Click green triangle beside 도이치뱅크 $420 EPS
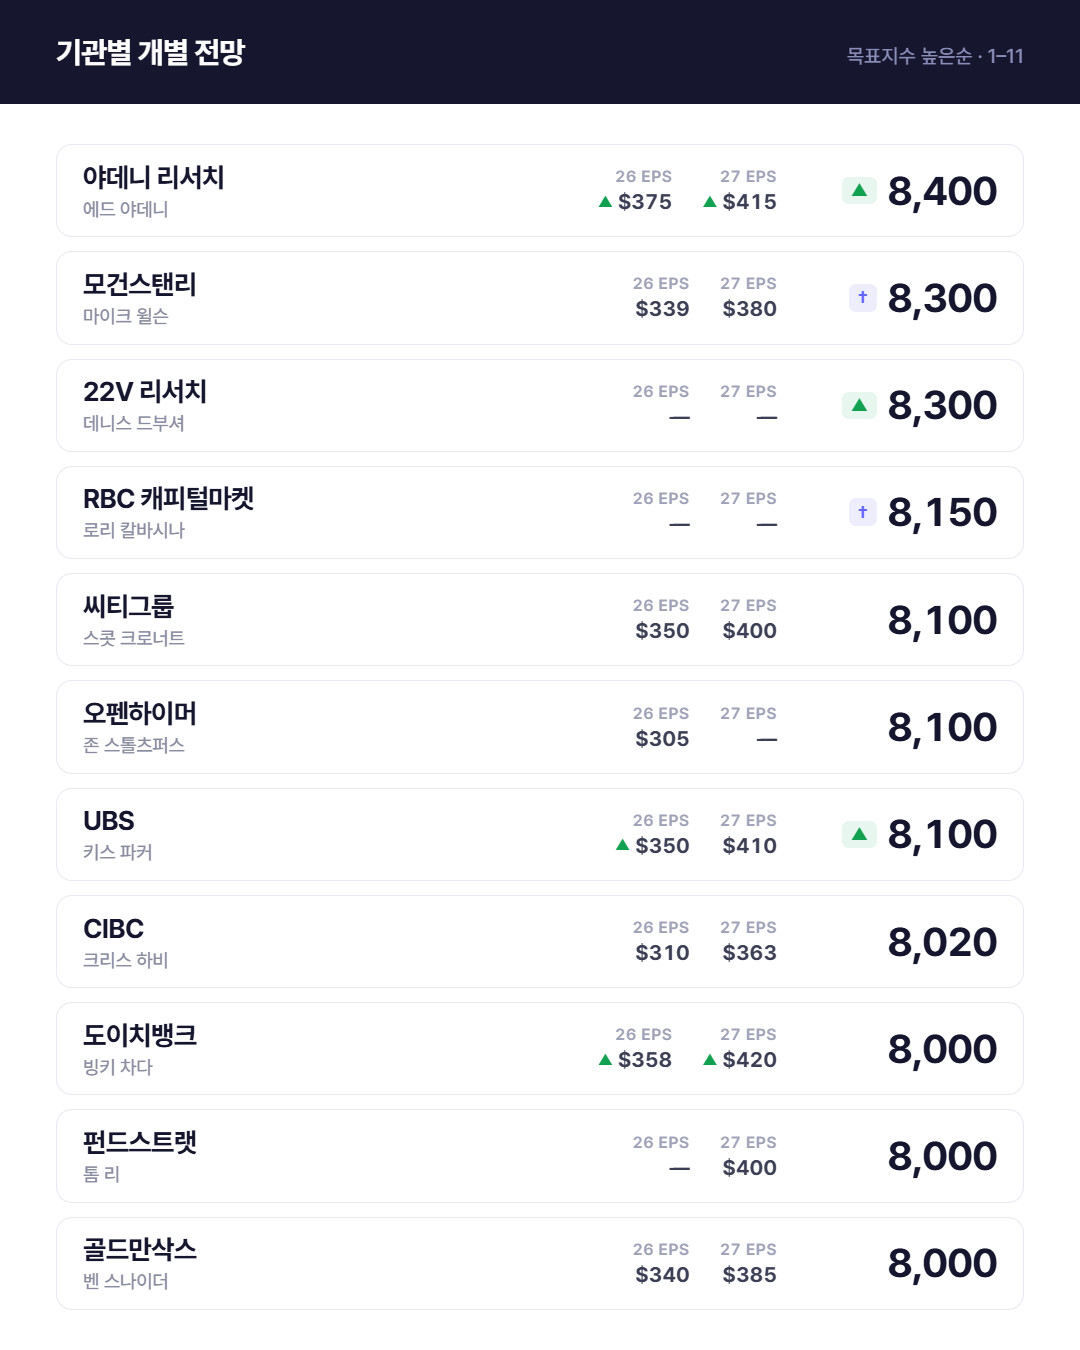Image resolution: width=1080 pixels, height=1350 pixels. 710,1060
